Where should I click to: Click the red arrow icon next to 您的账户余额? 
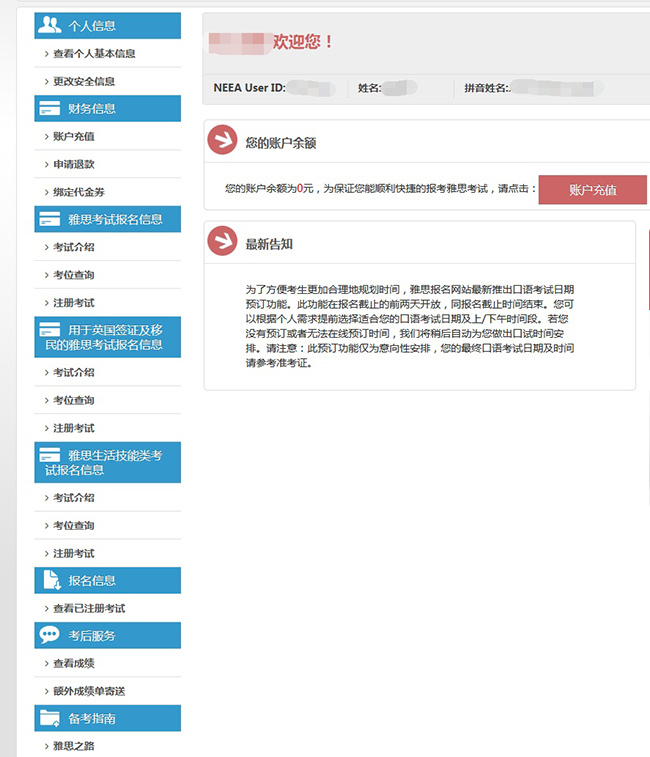point(221,141)
